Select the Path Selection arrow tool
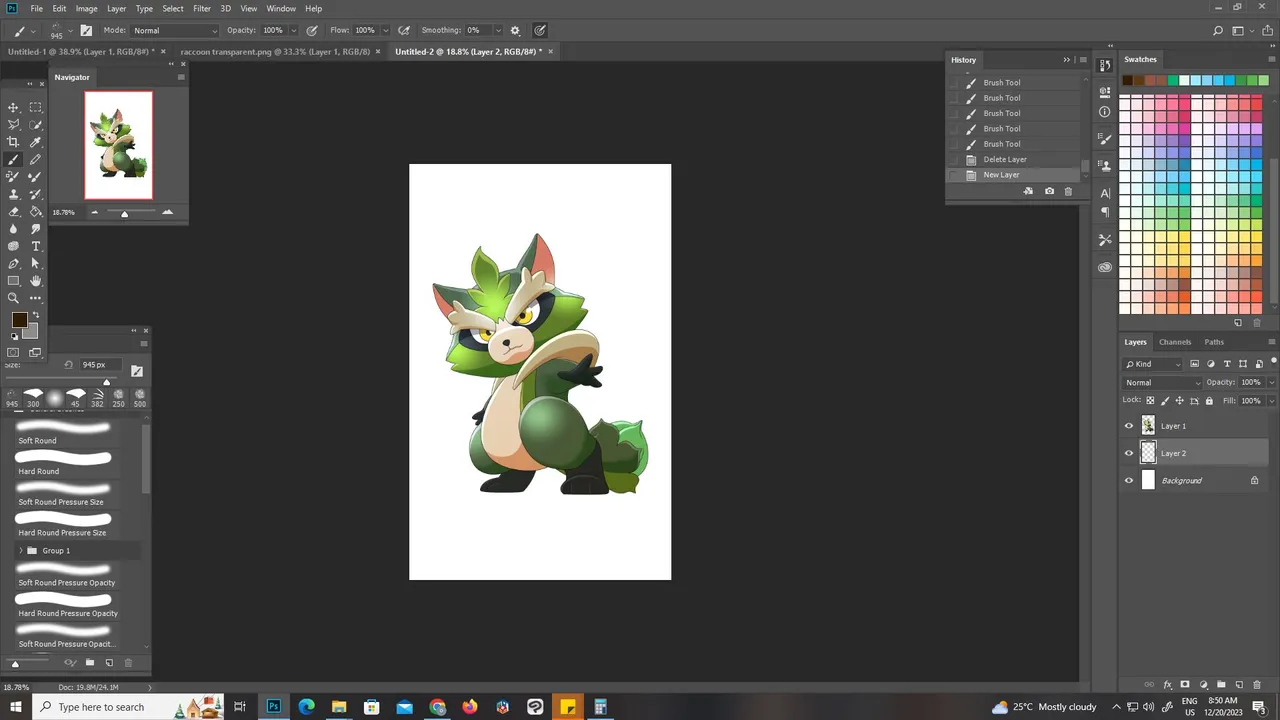 click(x=35, y=264)
